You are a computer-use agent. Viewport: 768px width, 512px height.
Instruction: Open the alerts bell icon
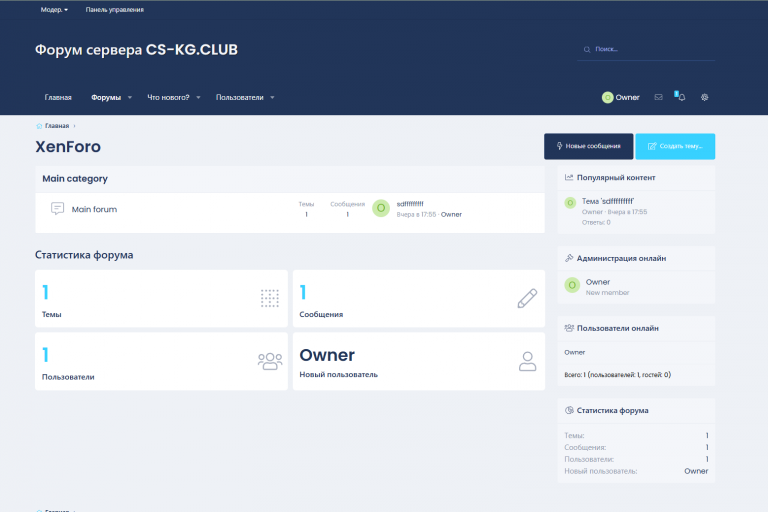coord(681,97)
